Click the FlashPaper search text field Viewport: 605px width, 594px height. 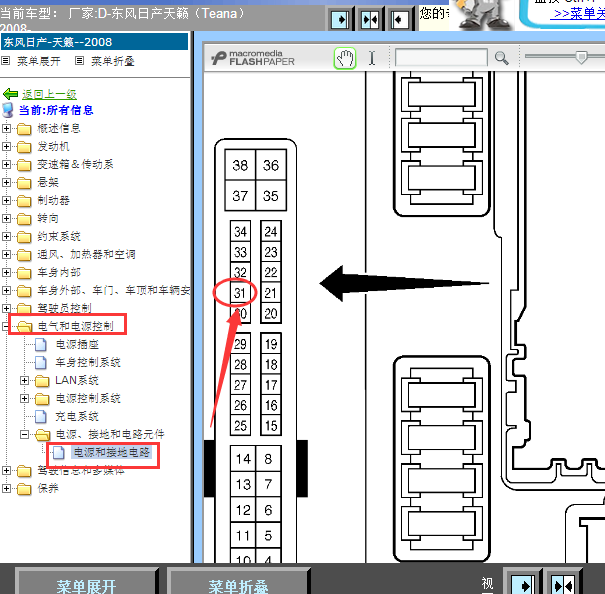coord(441,58)
